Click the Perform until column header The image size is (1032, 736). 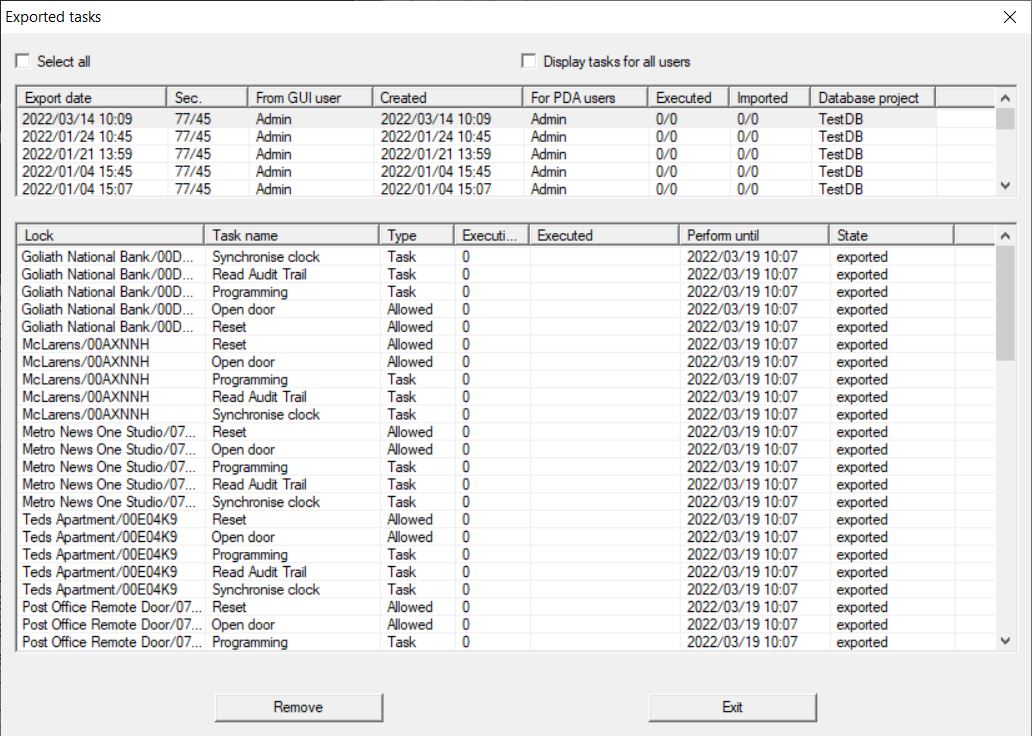753,236
